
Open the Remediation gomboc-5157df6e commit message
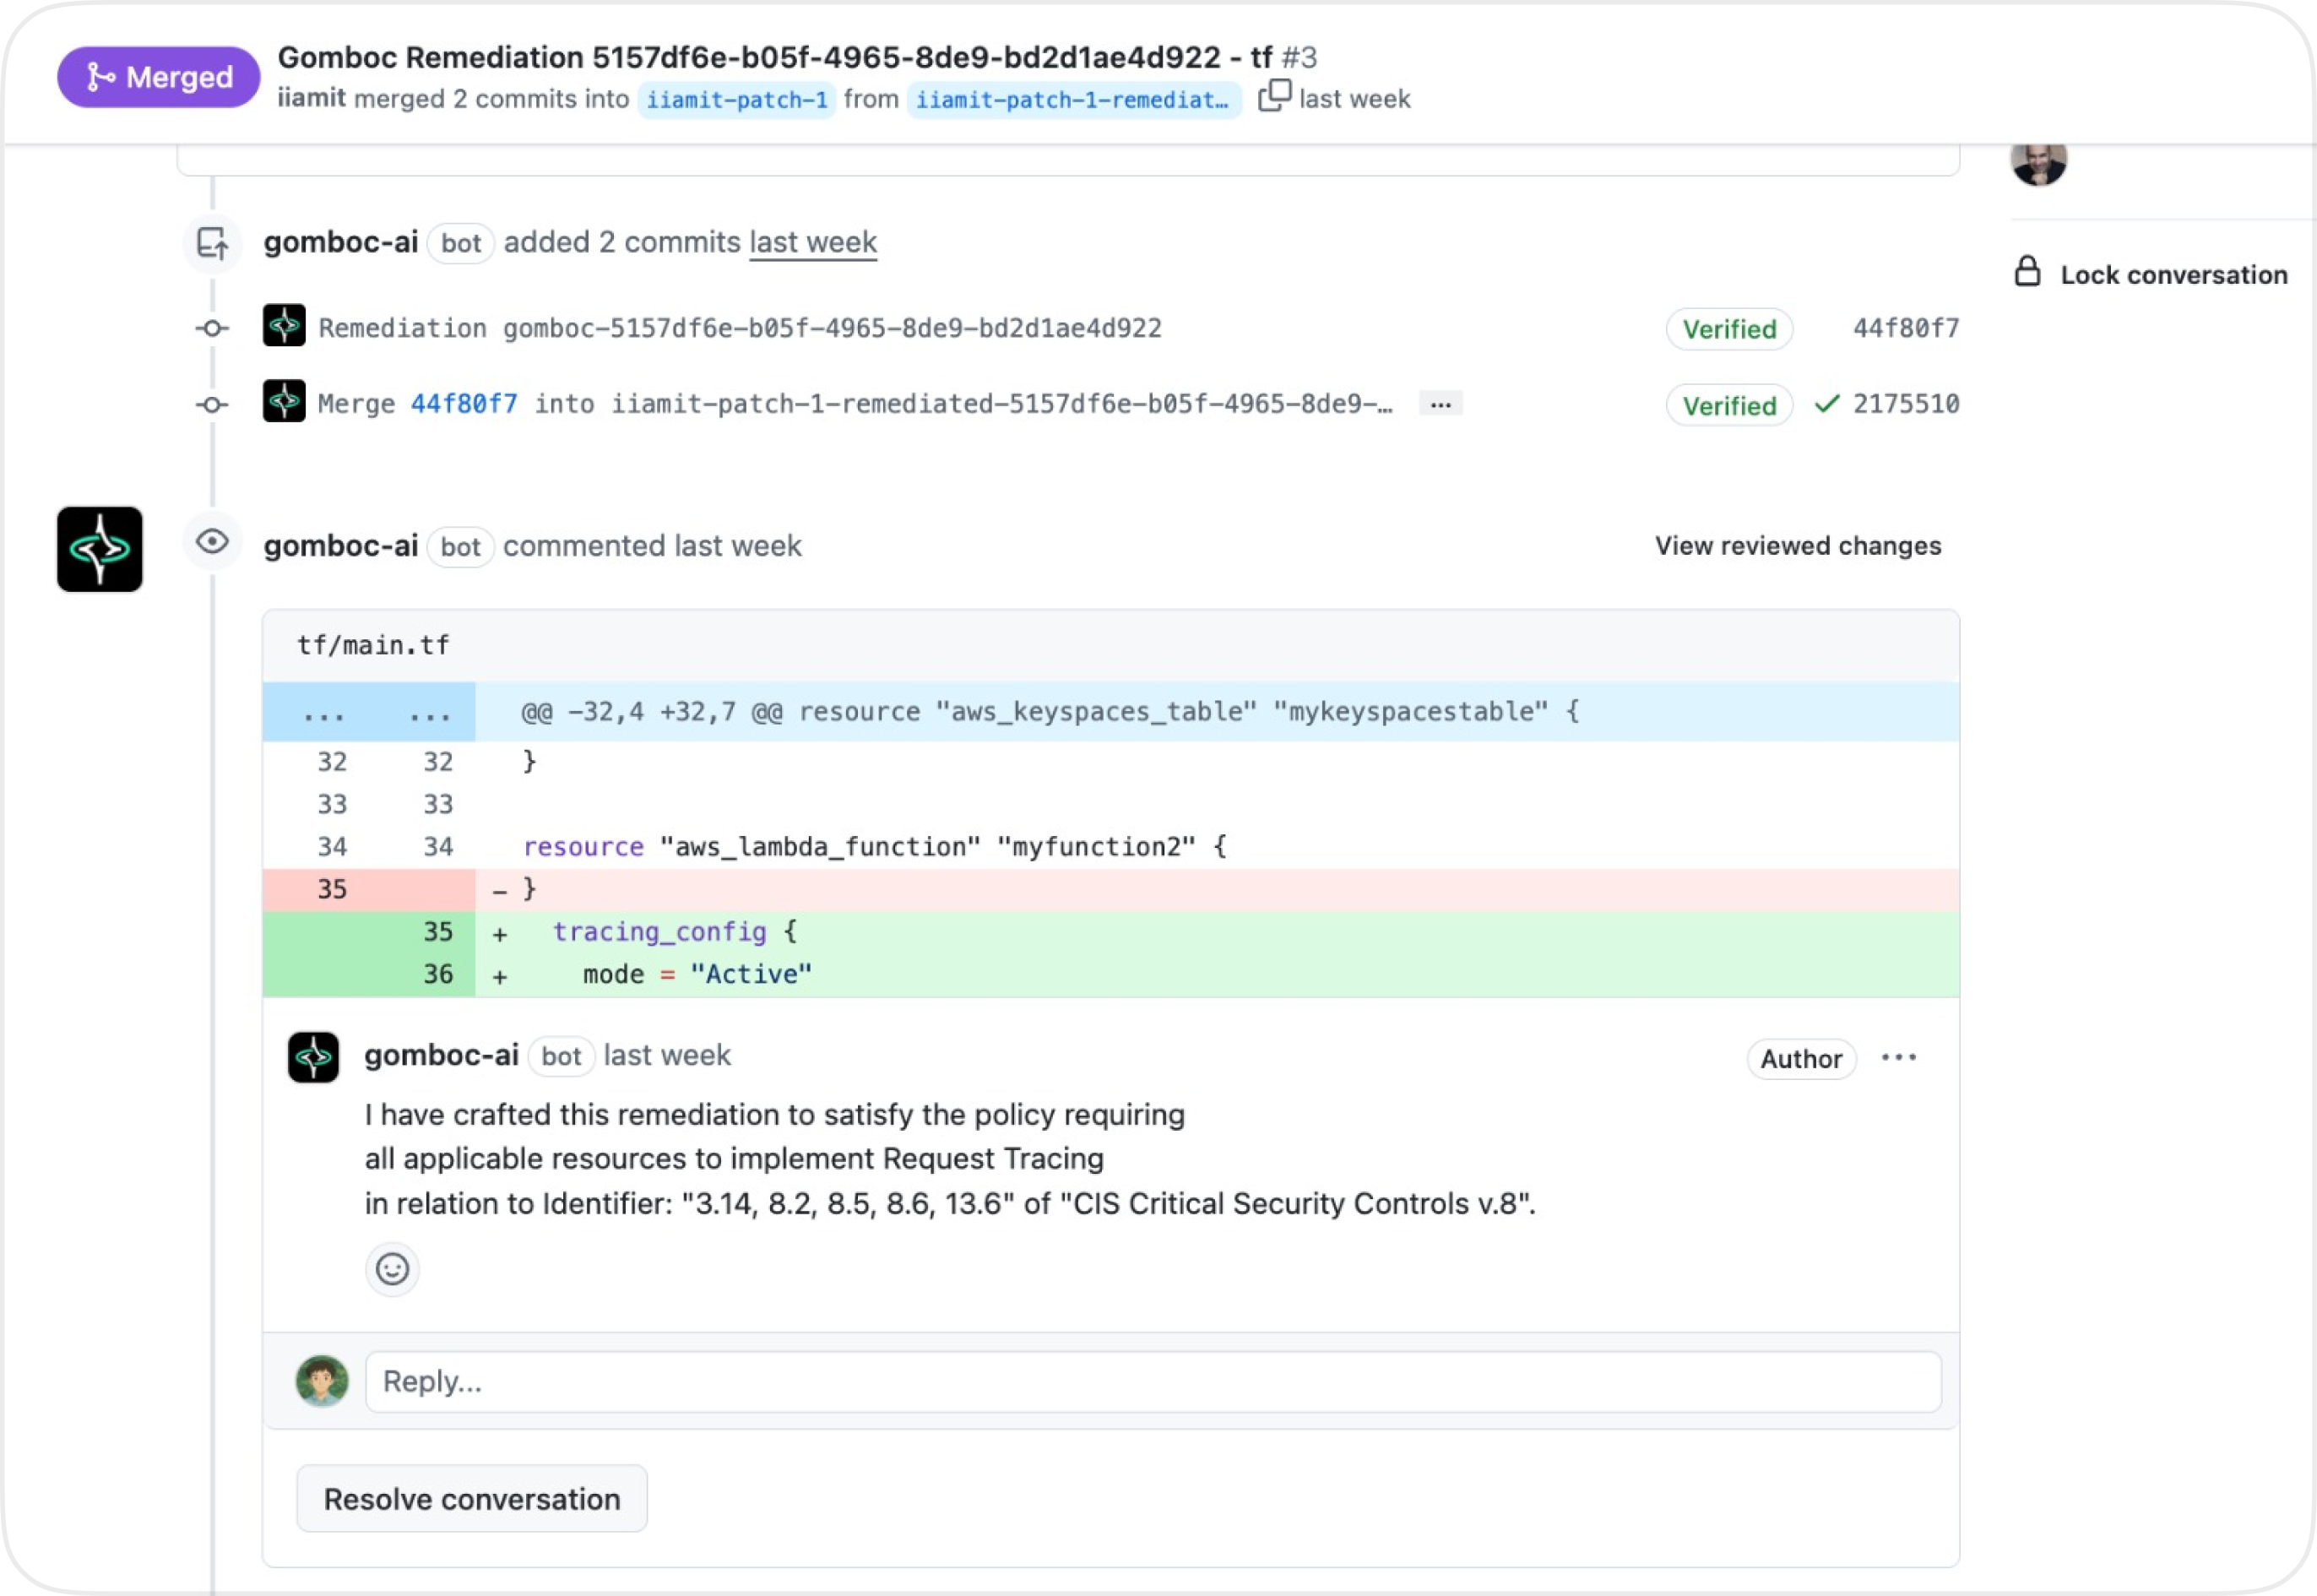[x=740, y=328]
